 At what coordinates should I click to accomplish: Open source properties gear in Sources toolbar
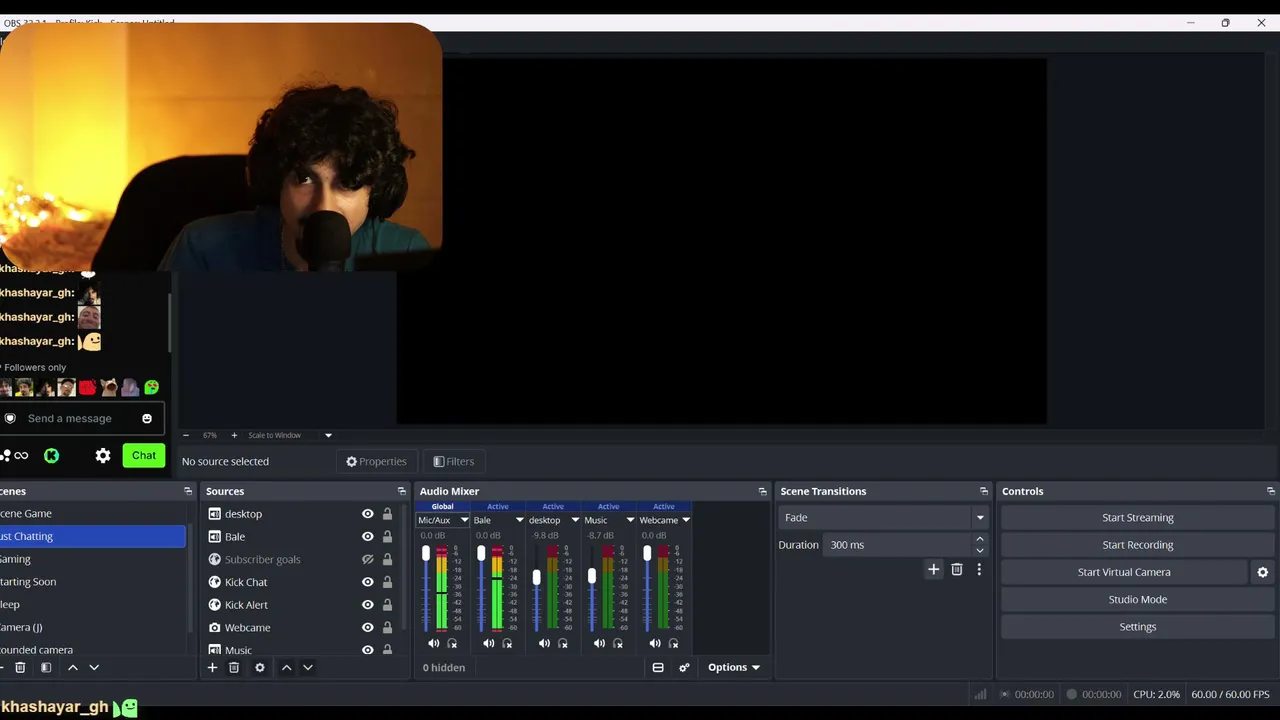coord(260,667)
